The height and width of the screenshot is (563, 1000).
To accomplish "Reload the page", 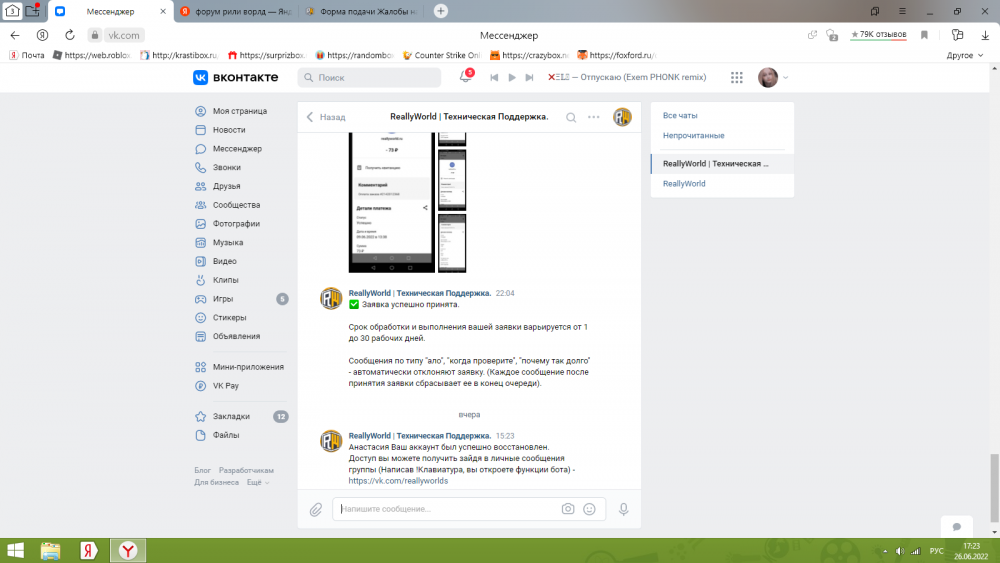I will (70, 35).
